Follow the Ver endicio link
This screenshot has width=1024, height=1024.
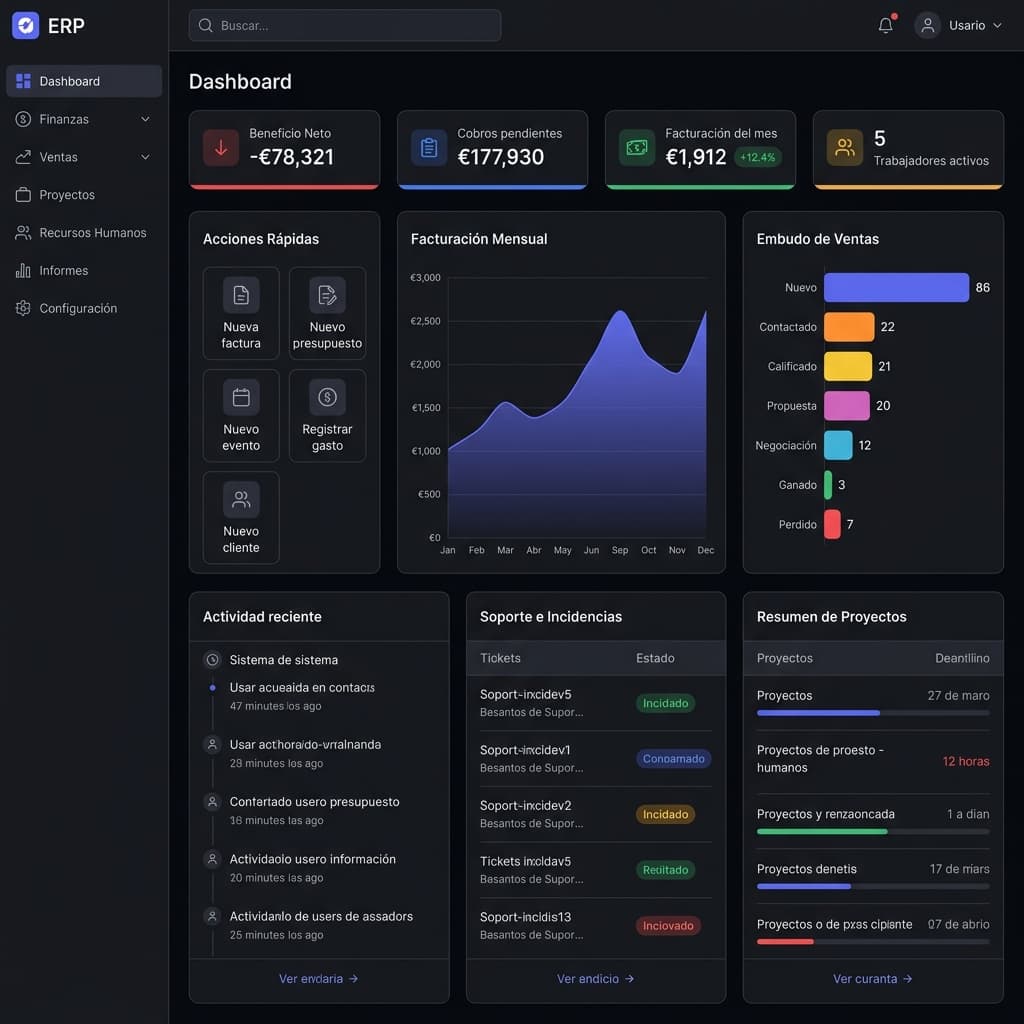click(595, 978)
